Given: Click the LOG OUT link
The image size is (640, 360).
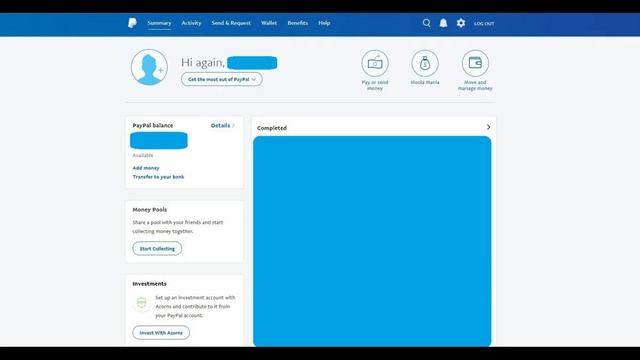Looking at the screenshot, I should (x=484, y=24).
